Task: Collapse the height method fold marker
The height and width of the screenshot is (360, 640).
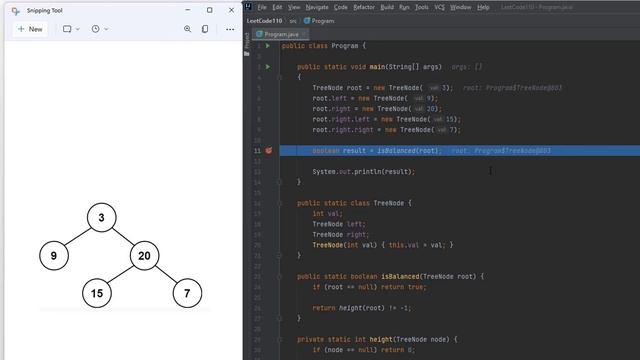Action: (x=280, y=340)
